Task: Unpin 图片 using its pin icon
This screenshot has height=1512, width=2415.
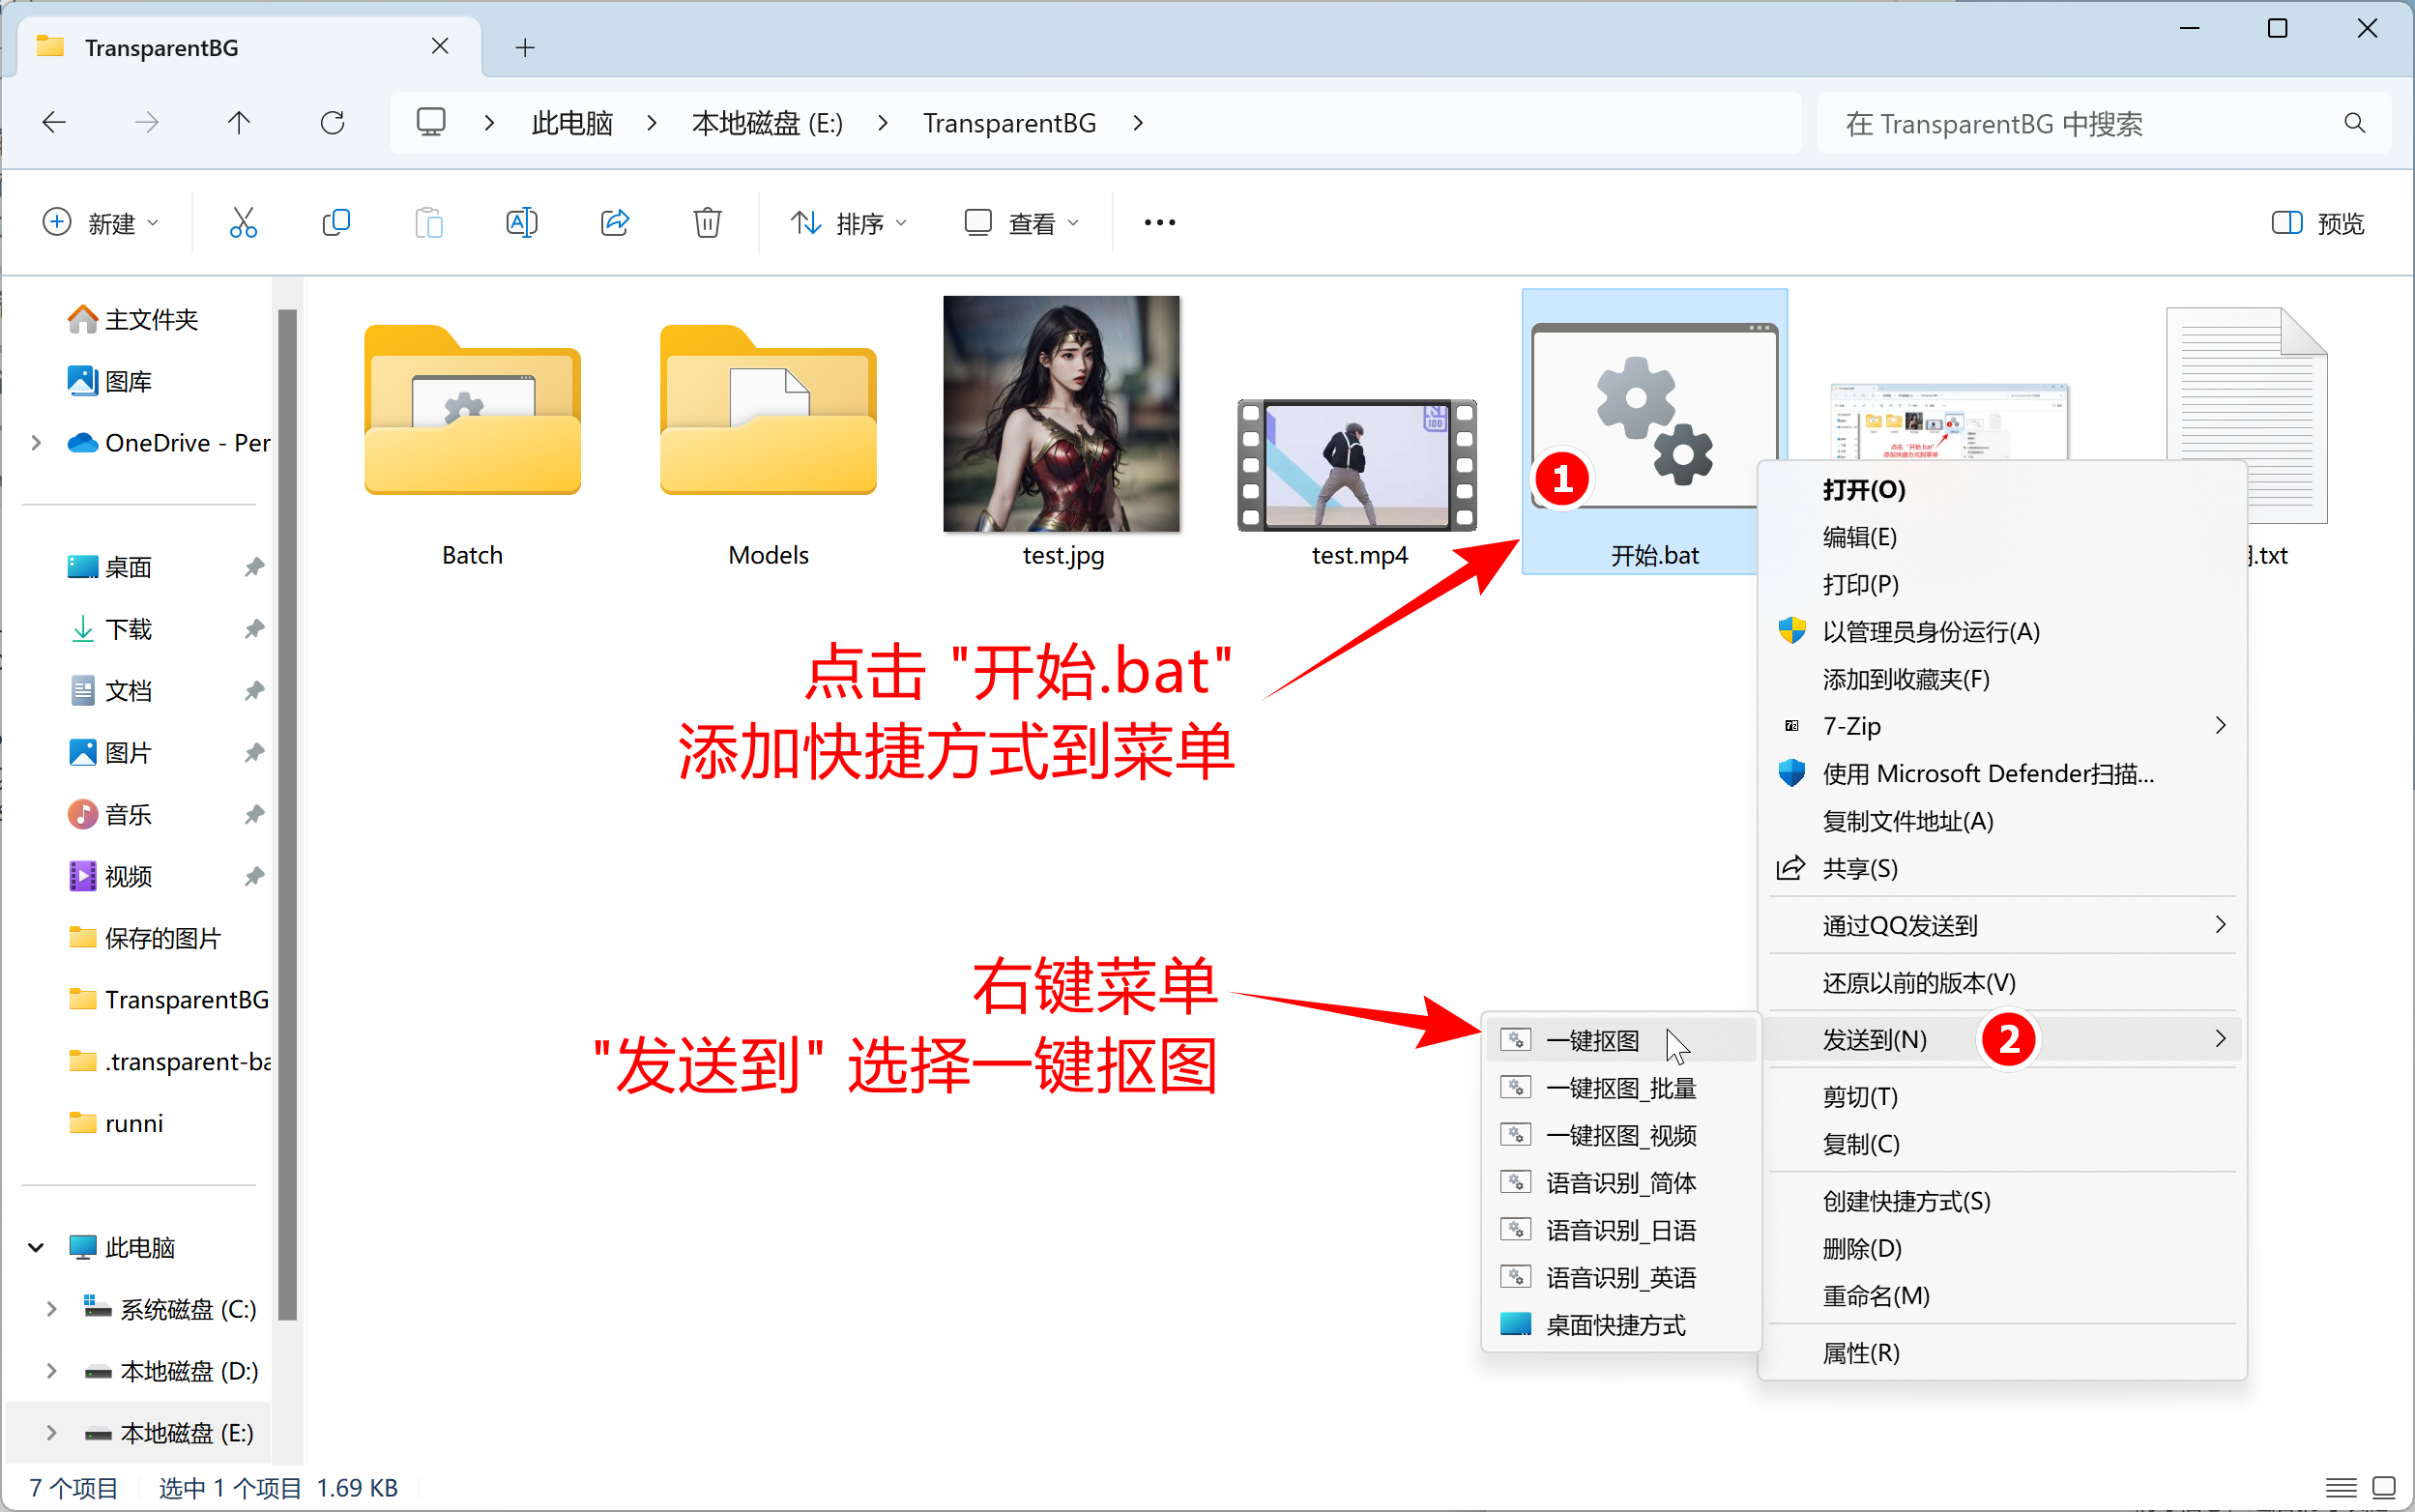Action: pos(254,752)
